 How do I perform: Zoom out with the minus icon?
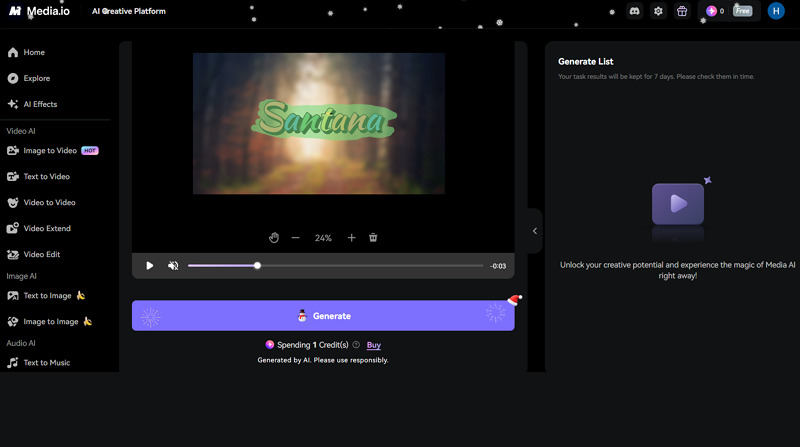295,238
